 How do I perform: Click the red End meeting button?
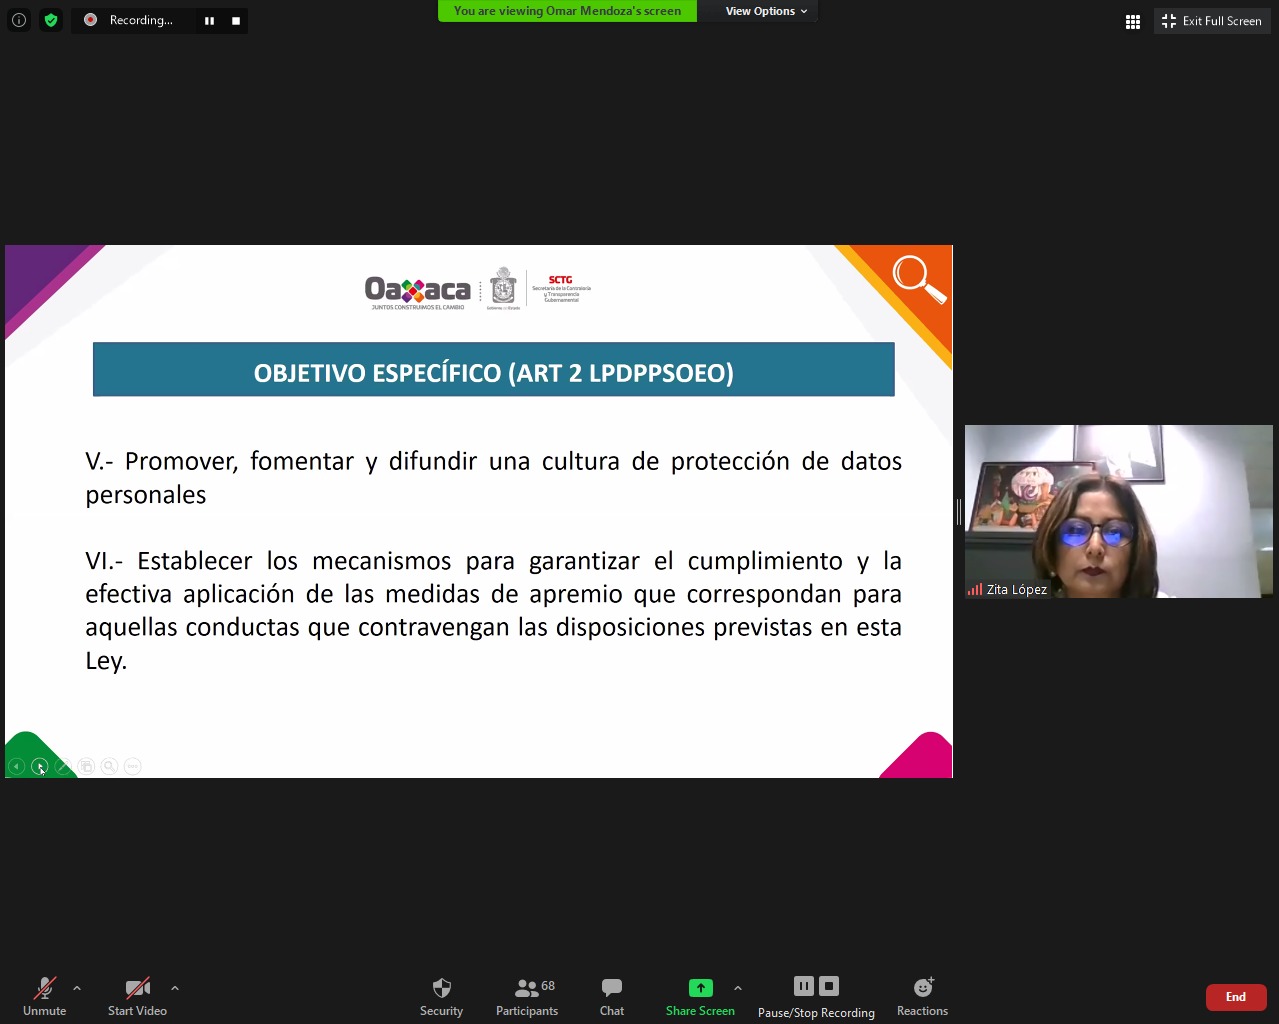(1236, 997)
